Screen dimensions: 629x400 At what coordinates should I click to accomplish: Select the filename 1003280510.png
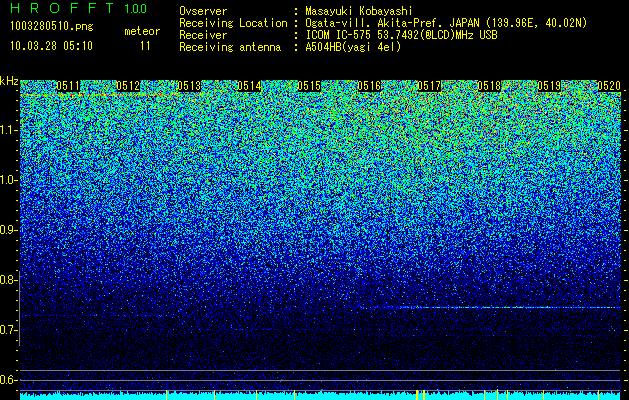52,26
